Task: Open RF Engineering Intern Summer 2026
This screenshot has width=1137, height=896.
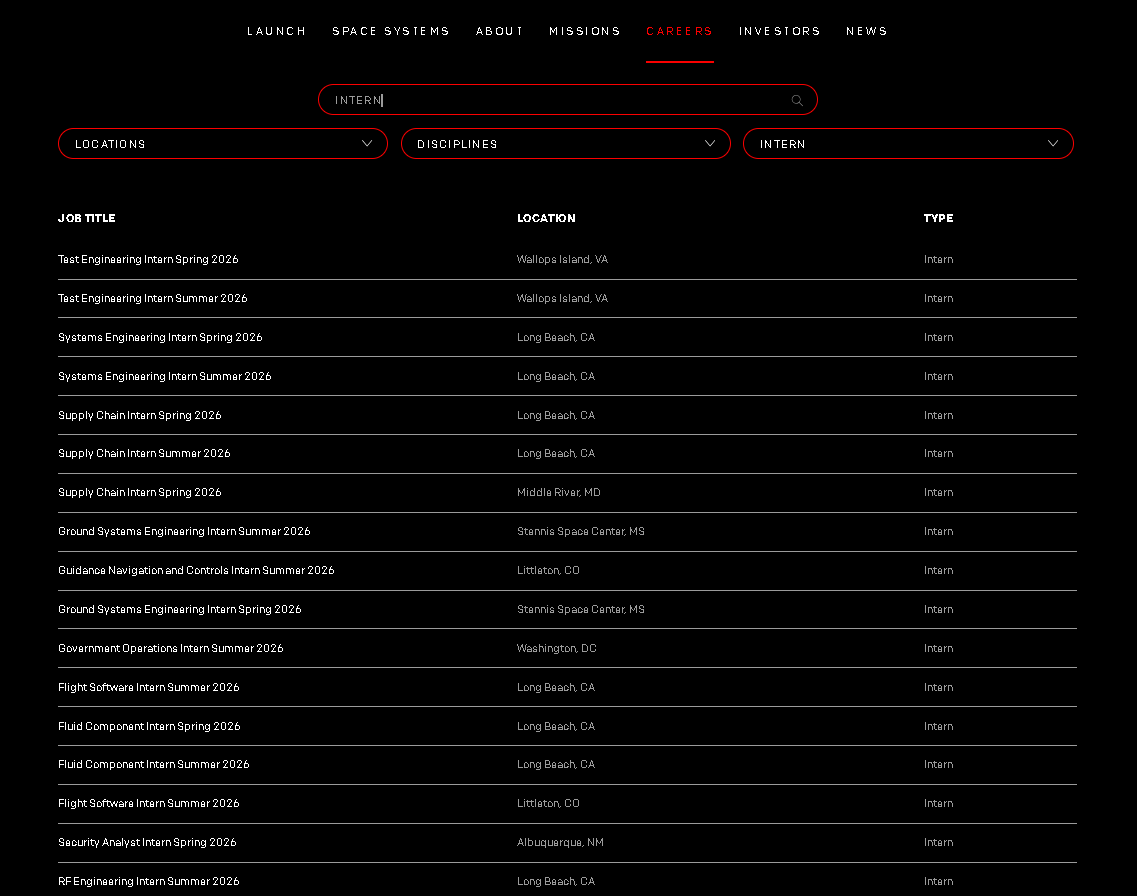Action: [x=149, y=882]
